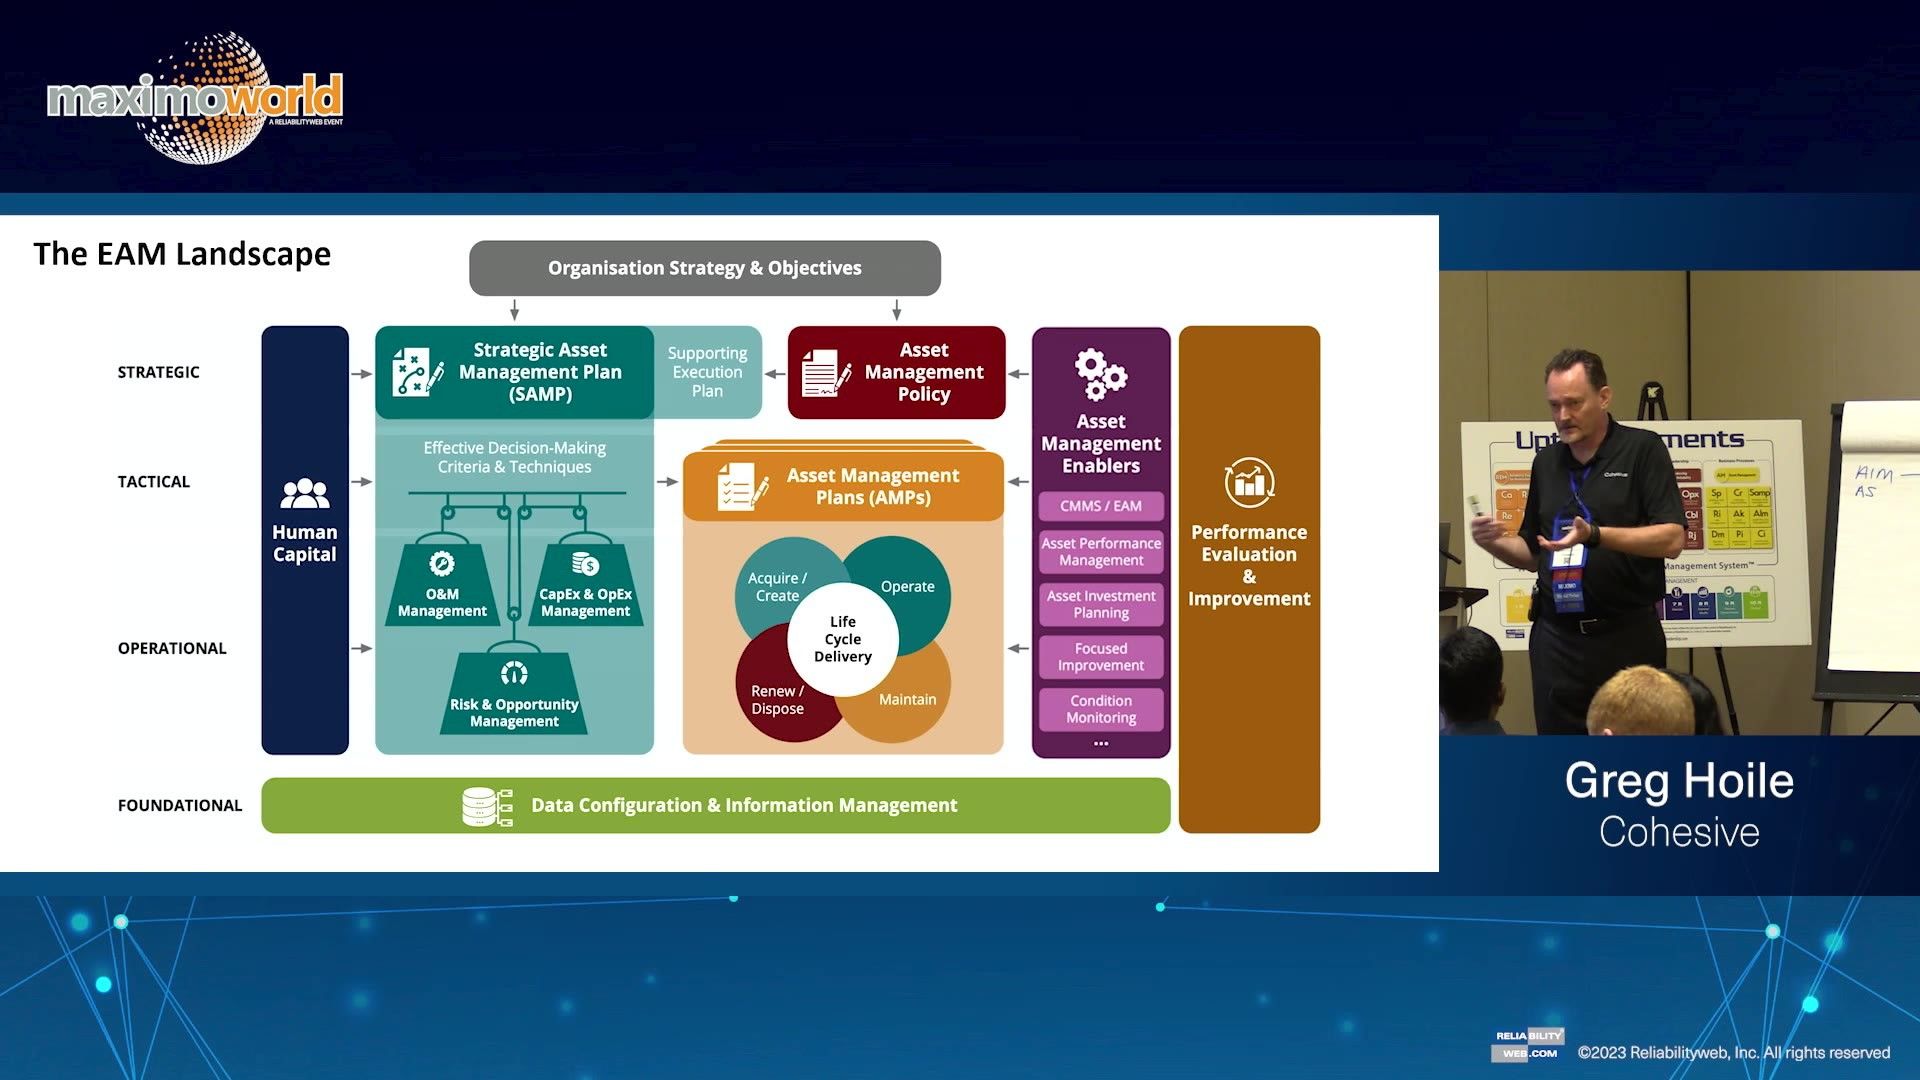Select the CMMS / EAM enabler box

point(1100,506)
